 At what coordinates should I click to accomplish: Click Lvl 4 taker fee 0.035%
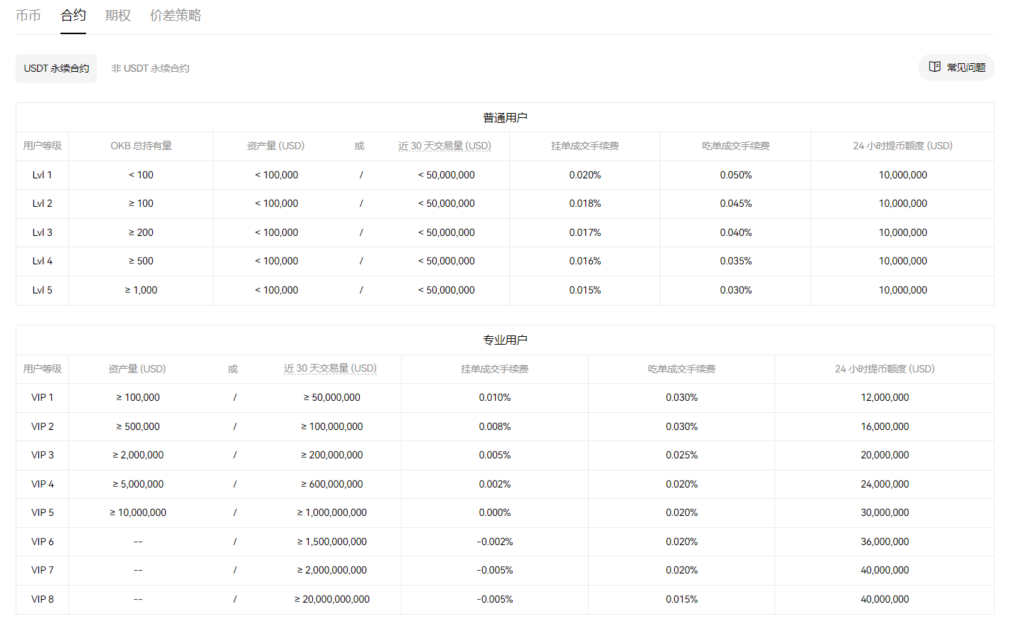point(736,261)
